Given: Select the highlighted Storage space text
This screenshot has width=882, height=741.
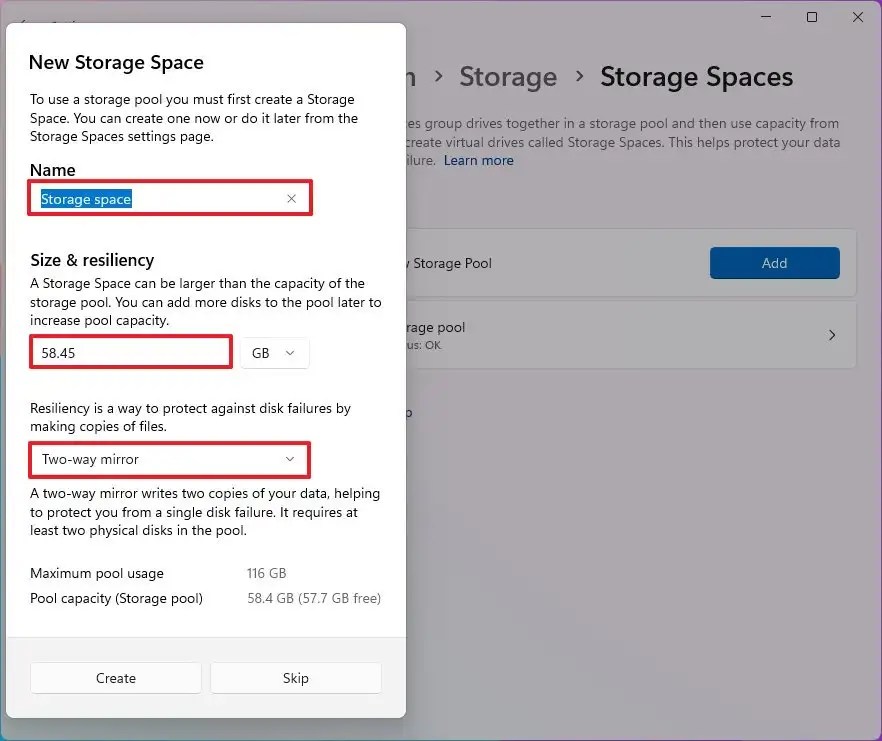Looking at the screenshot, I should point(85,199).
